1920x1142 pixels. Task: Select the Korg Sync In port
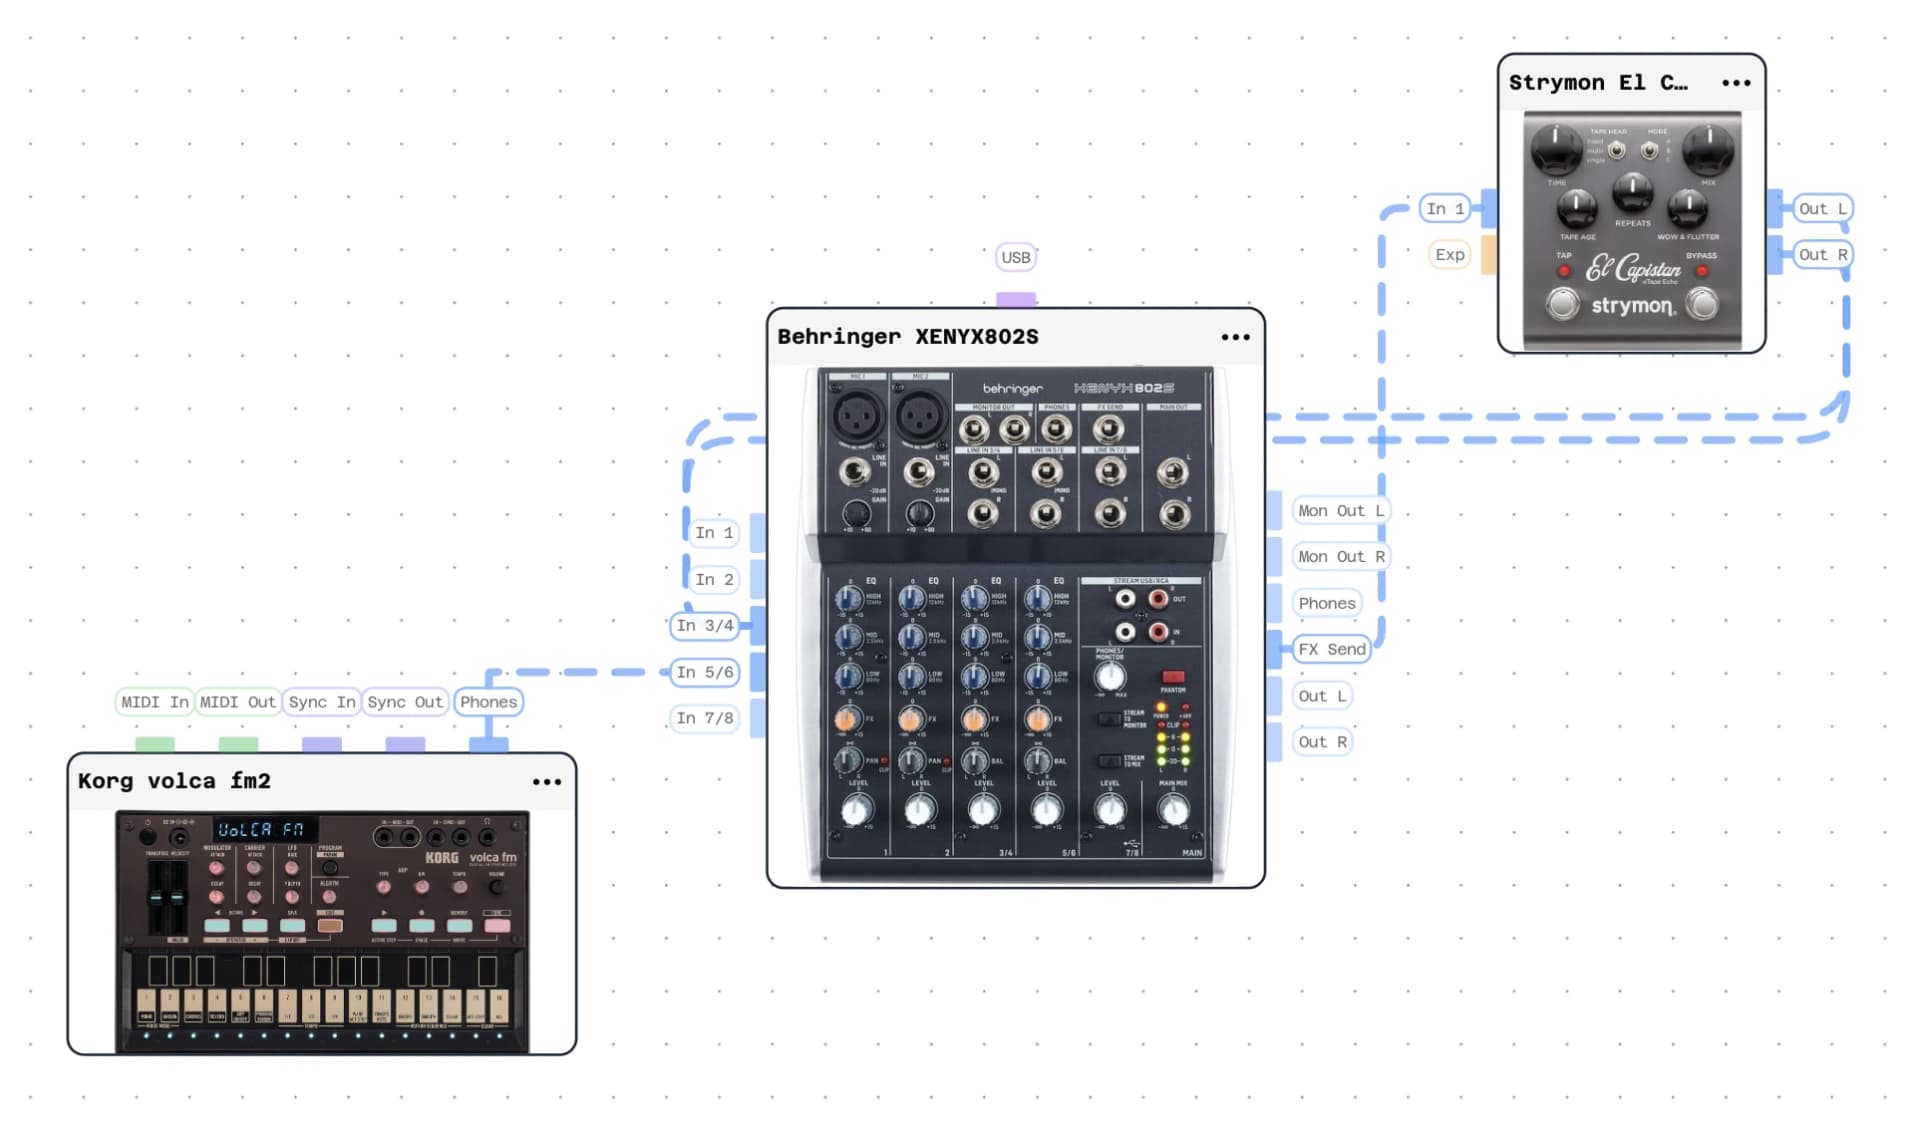click(321, 702)
